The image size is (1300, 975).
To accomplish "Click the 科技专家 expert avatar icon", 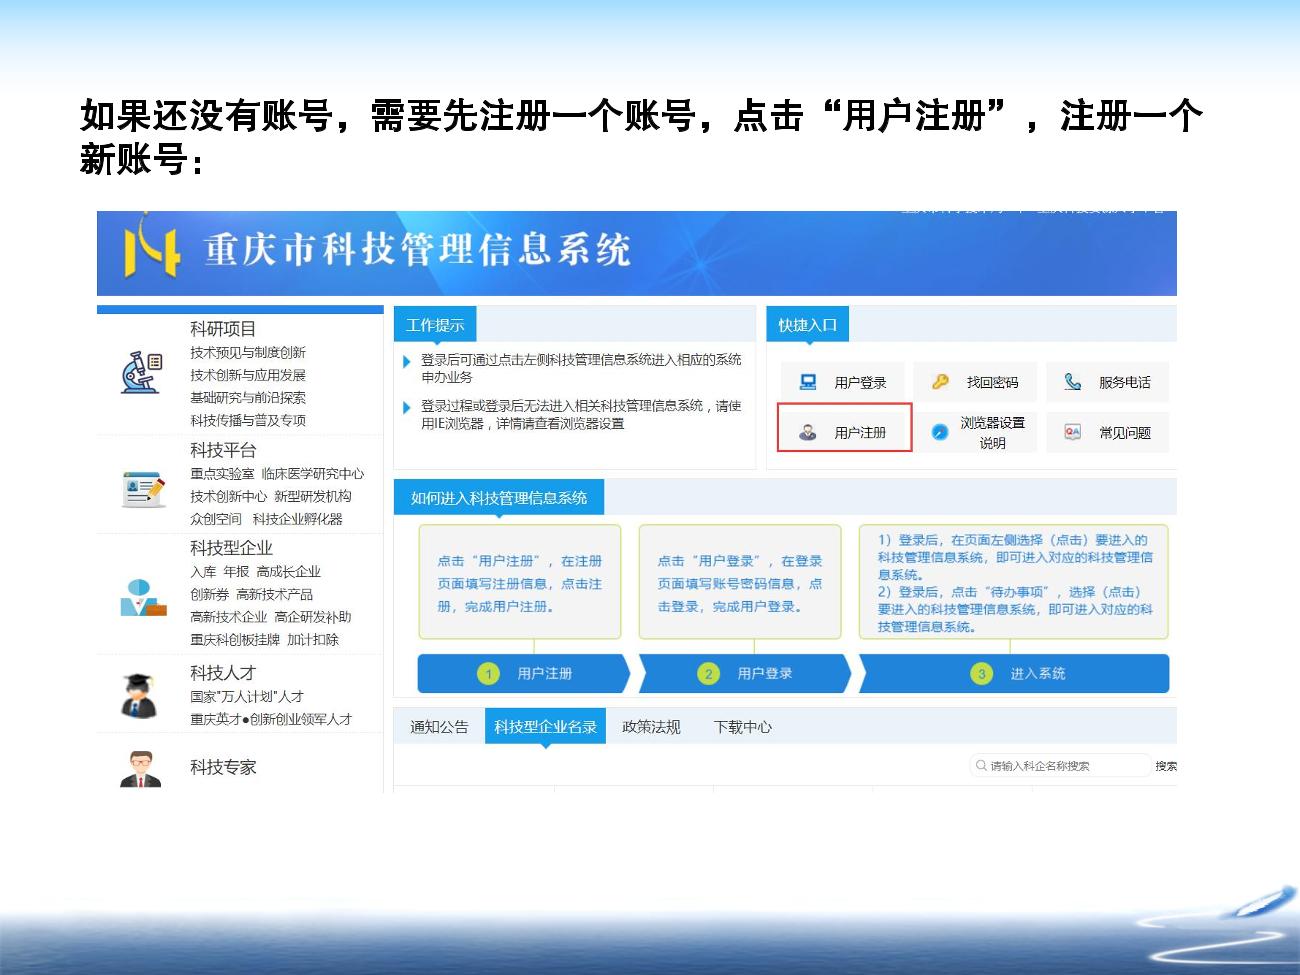I will [140, 768].
